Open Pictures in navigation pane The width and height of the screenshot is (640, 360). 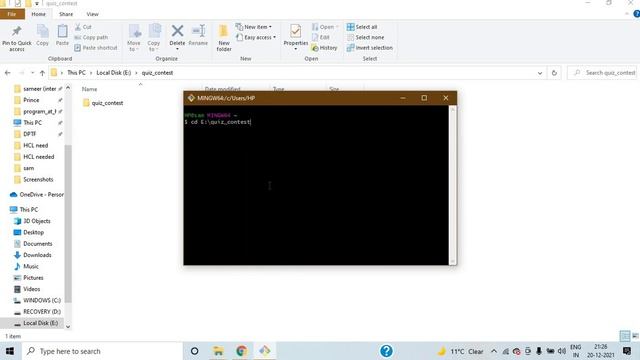coord(33,278)
